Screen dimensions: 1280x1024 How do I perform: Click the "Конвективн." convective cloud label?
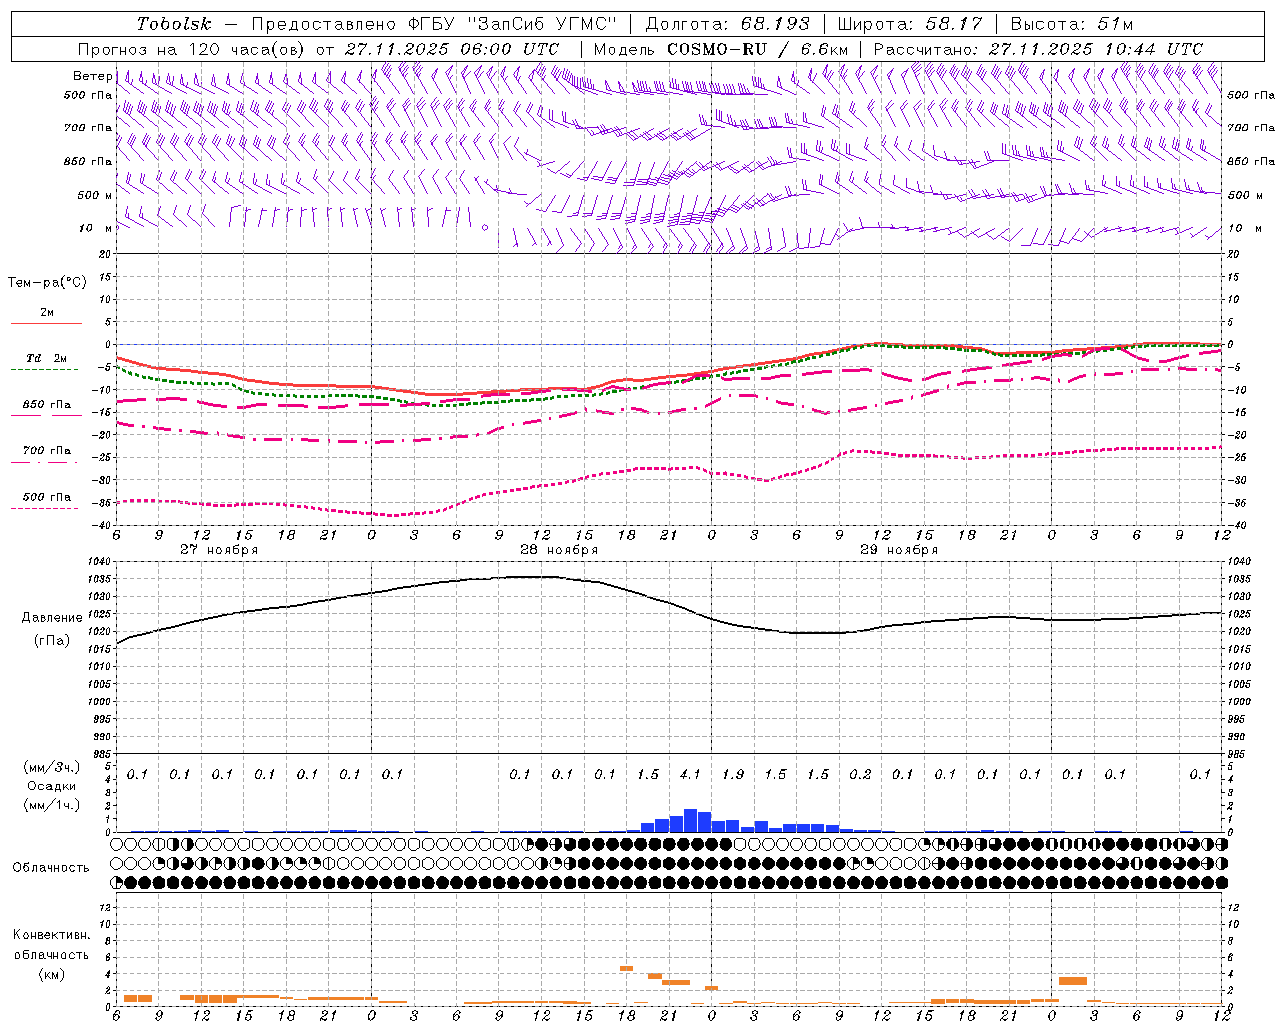[x=51, y=935]
